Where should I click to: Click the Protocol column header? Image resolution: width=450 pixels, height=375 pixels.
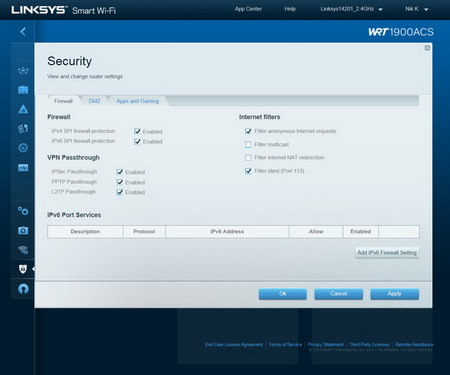[144, 231]
